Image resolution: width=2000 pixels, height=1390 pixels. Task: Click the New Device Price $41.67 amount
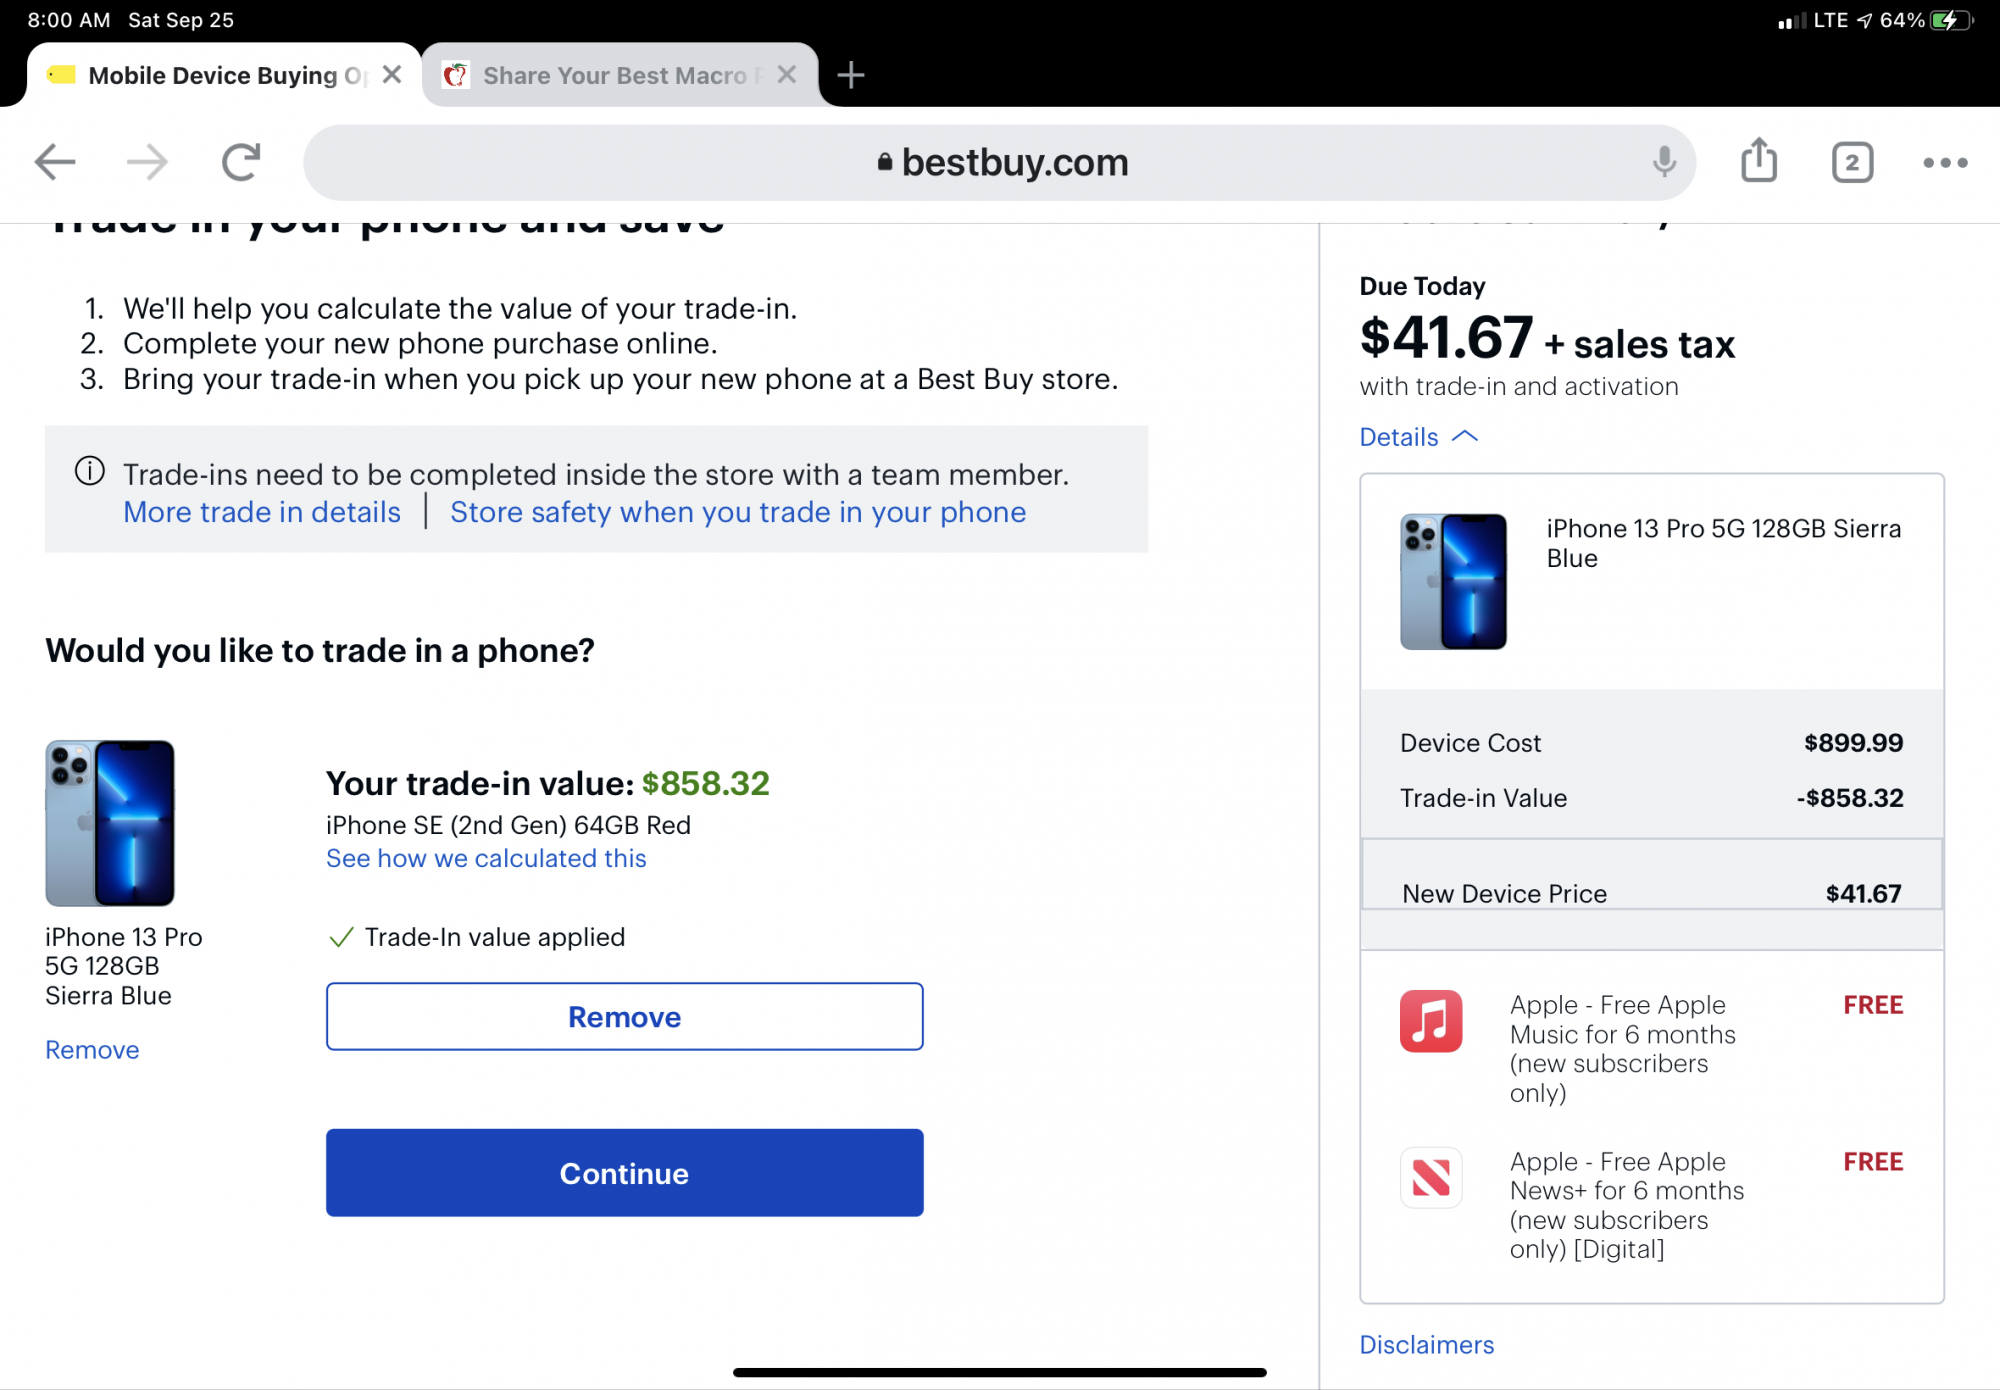pyautogui.click(x=1863, y=893)
